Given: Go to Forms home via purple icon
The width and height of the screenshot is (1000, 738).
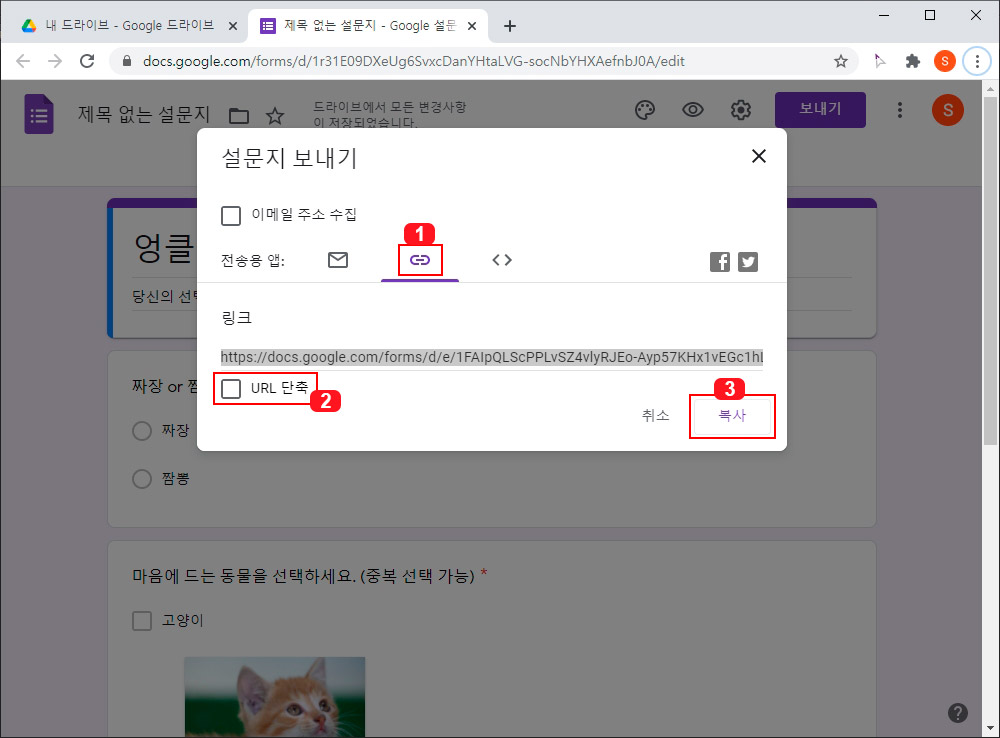Looking at the screenshot, I should pos(39,114).
